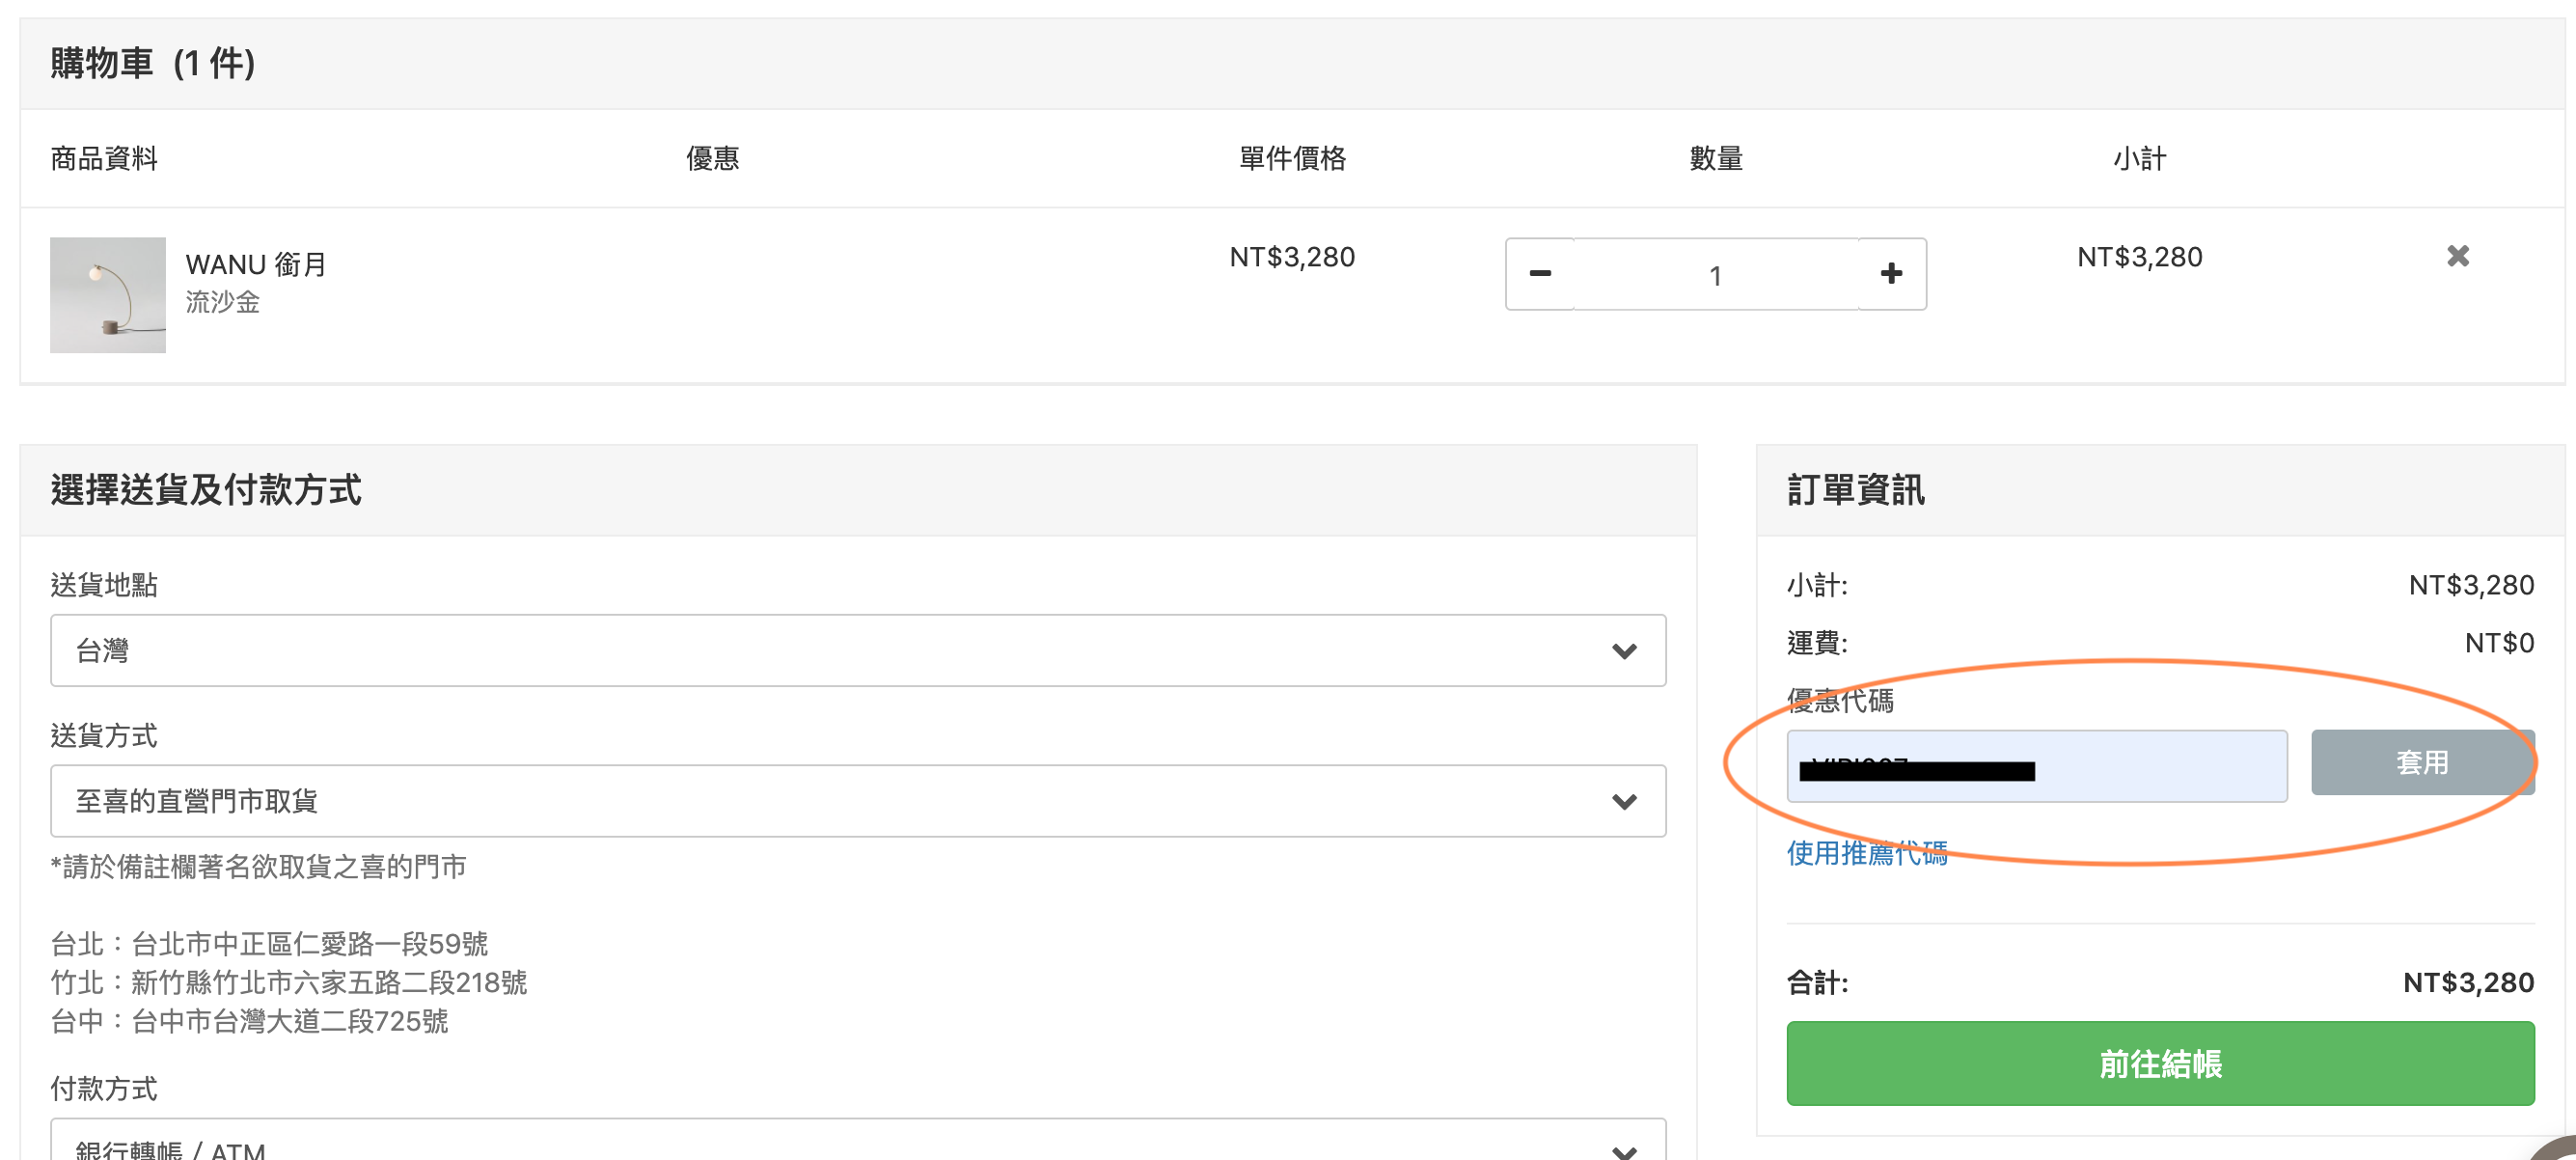The width and height of the screenshot is (2576, 1160).
Task: Open the 送貨地點 dropdown showing 台灣
Action: pos(857,651)
